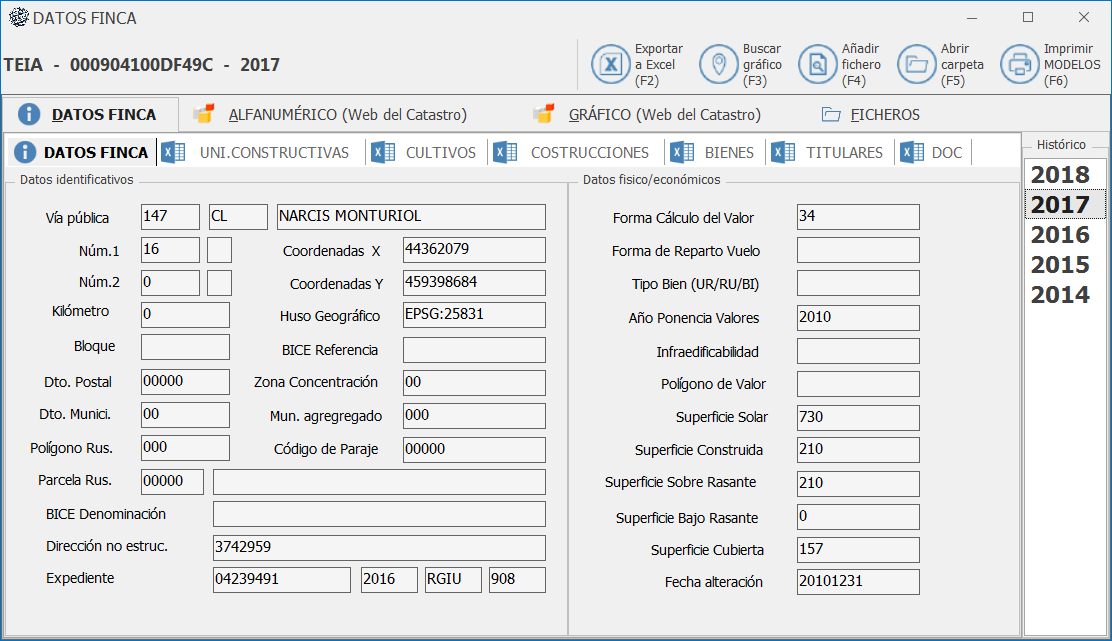
Task: Select the DOC subtab
Action: click(946, 153)
